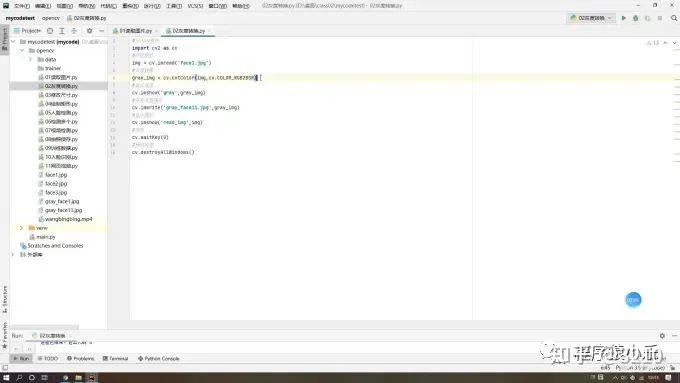This screenshot has height=383, width=680.
Task: Run the current script with green play button
Action: [624, 18]
